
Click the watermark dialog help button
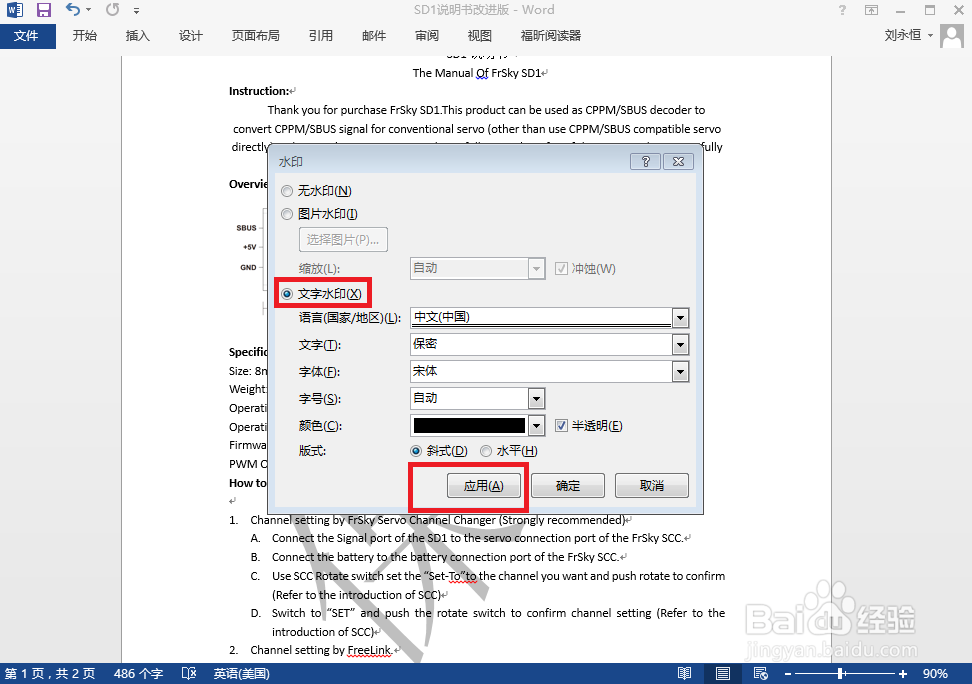645,161
